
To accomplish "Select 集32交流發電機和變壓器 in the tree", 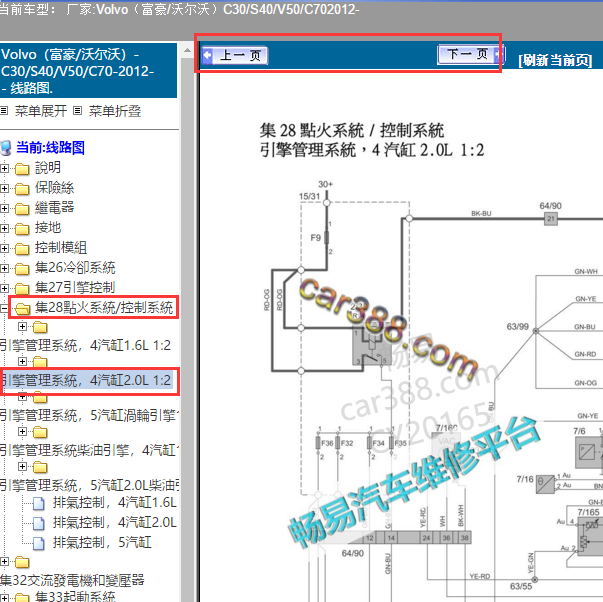I will click(72, 580).
